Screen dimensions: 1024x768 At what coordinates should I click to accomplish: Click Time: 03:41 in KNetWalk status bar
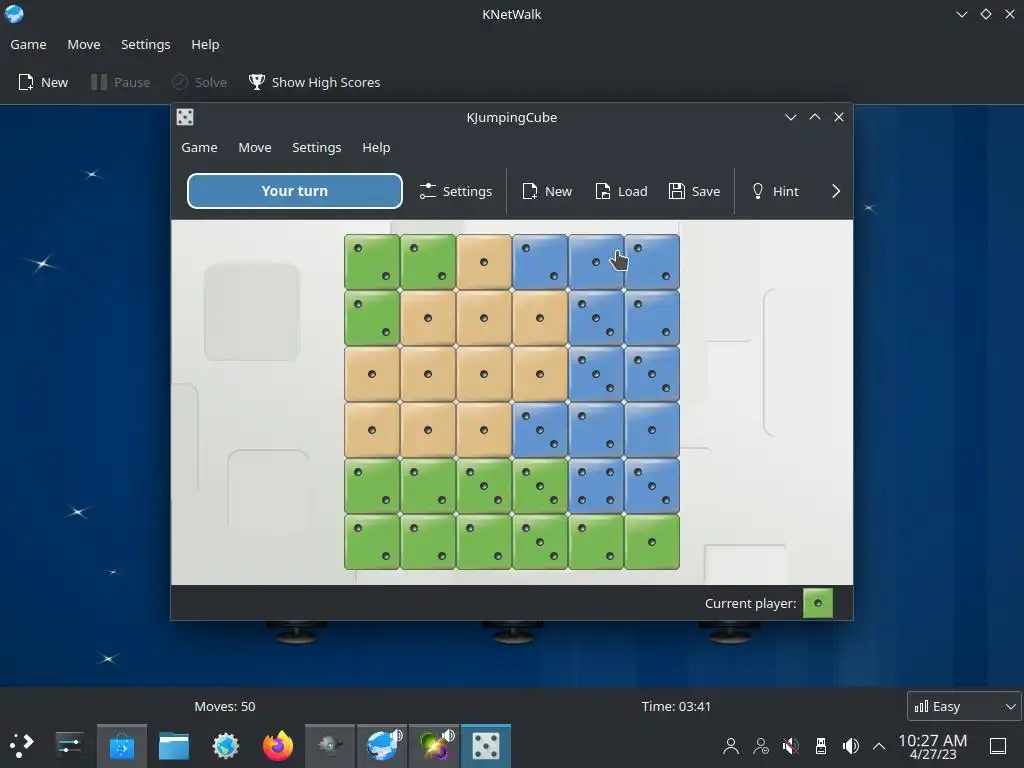tap(676, 707)
